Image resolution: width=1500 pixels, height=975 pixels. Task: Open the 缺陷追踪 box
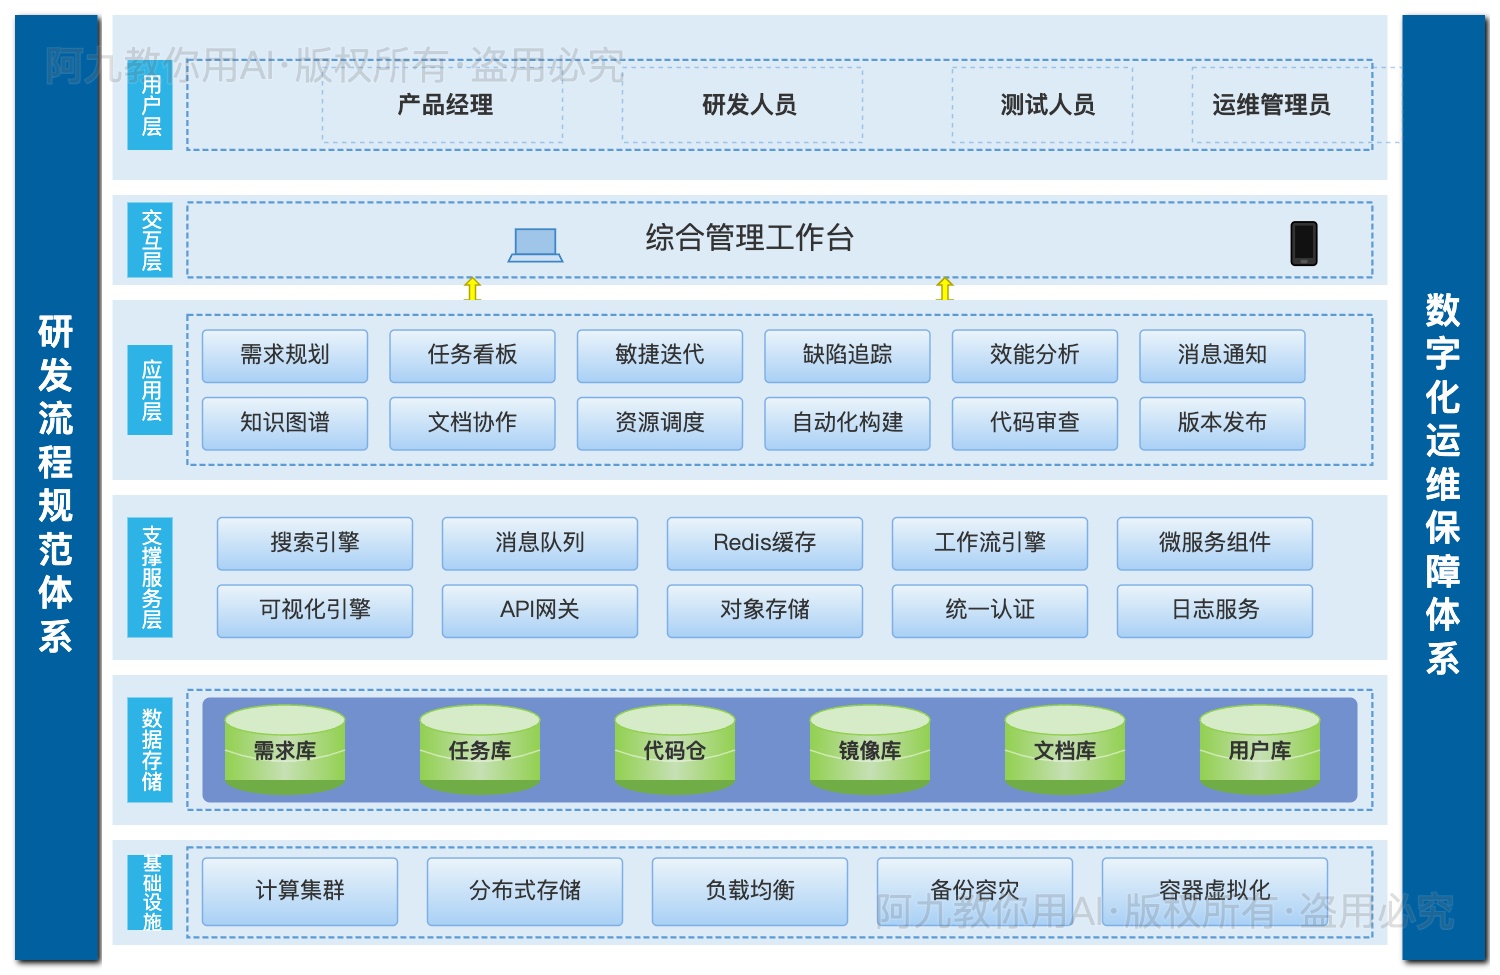pyautogui.click(x=846, y=355)
